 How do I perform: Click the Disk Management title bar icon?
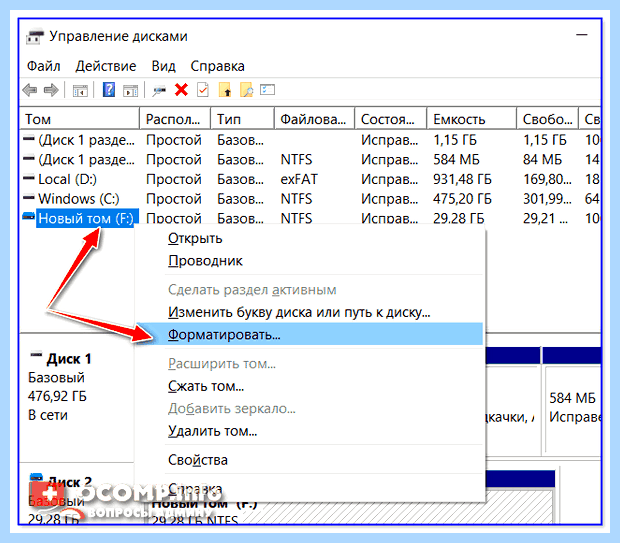34,36
